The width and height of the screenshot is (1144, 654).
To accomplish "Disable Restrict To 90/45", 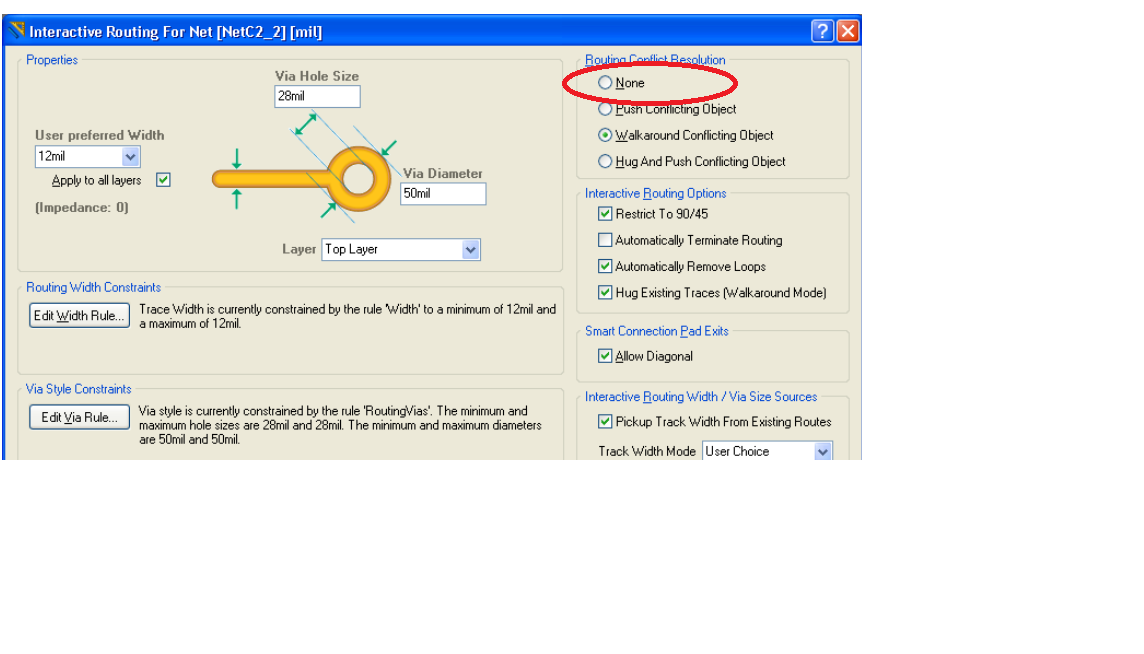I will pos(604,213).
